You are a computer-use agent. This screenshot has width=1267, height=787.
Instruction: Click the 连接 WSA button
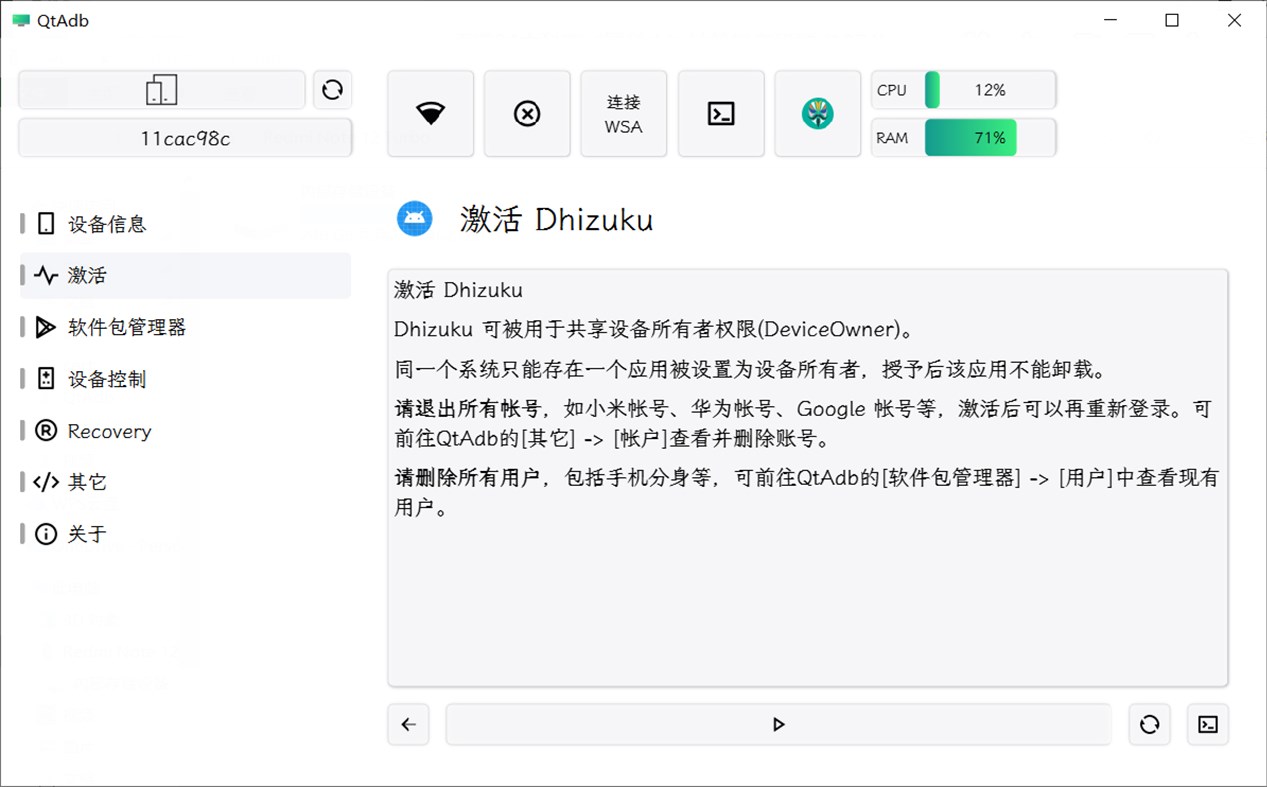coord(624,113)
